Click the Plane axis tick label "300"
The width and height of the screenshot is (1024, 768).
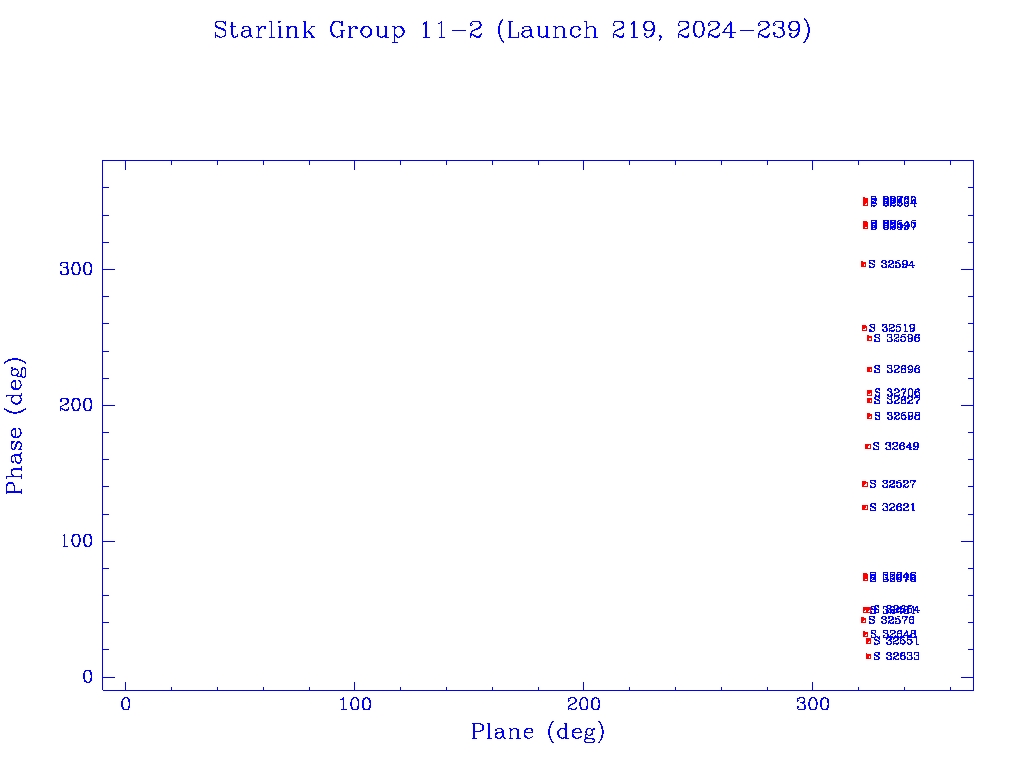813,705
